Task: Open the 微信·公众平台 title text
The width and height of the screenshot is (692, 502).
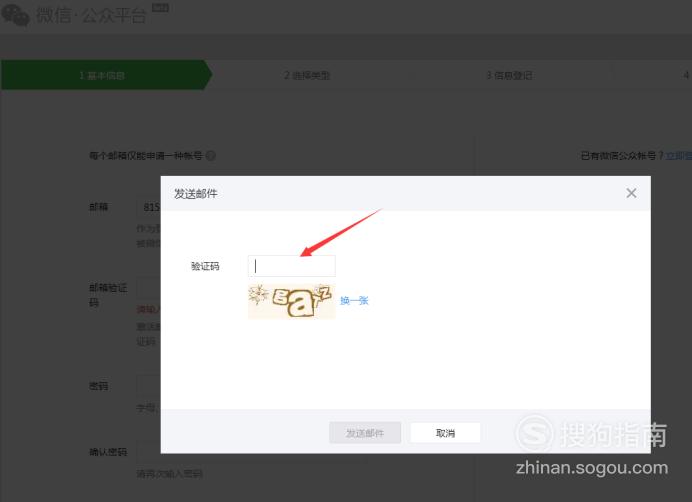Action: 91,15
